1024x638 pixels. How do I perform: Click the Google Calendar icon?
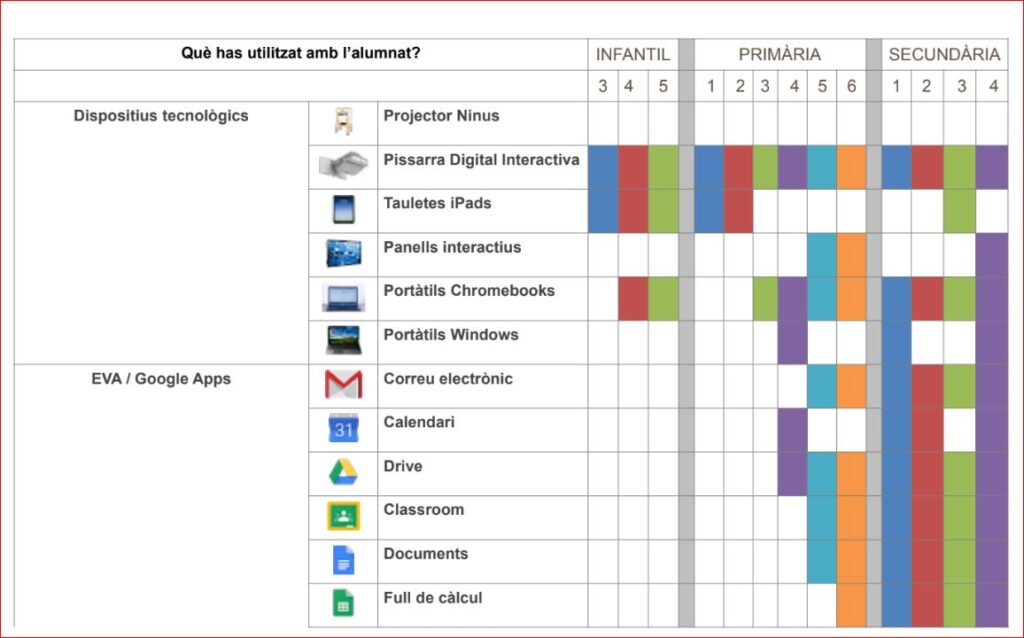(x=343, y=429)
